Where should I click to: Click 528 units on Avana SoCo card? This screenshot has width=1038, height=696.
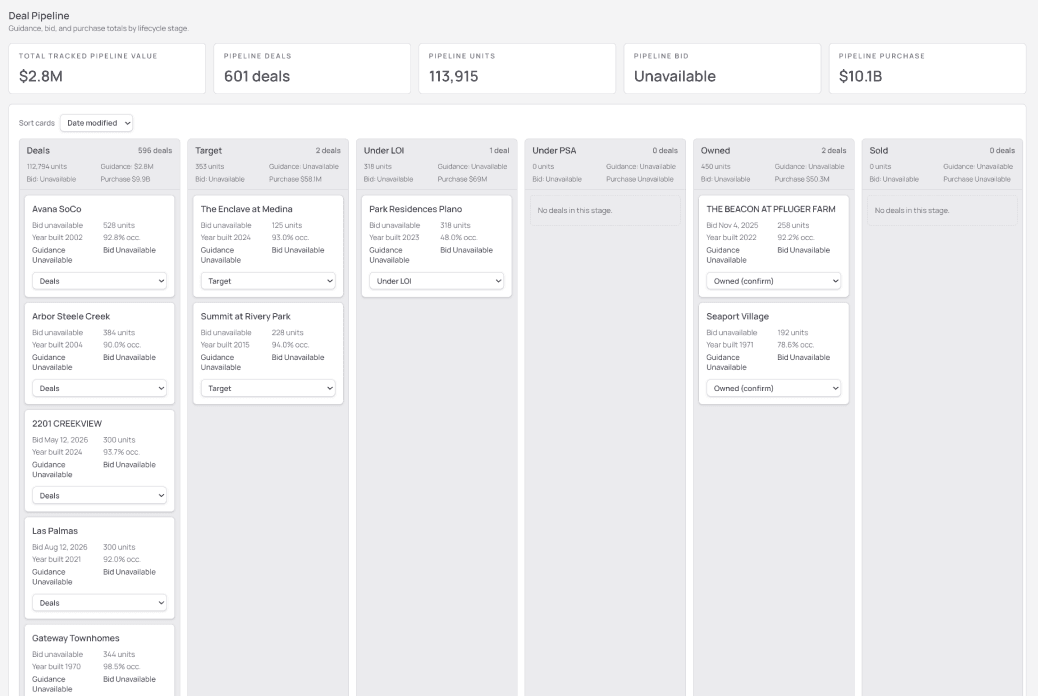[119, 225]
